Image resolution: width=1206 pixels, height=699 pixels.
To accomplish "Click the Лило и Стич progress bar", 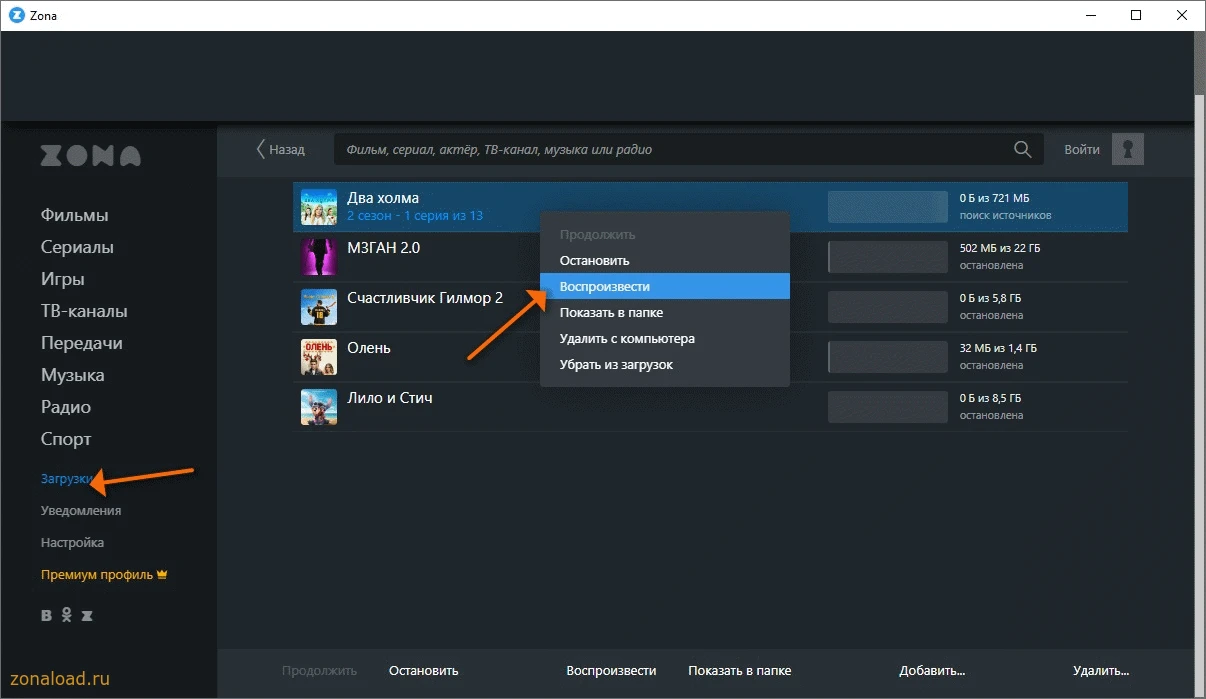I will pyautogui.click(x=888, y=407).
